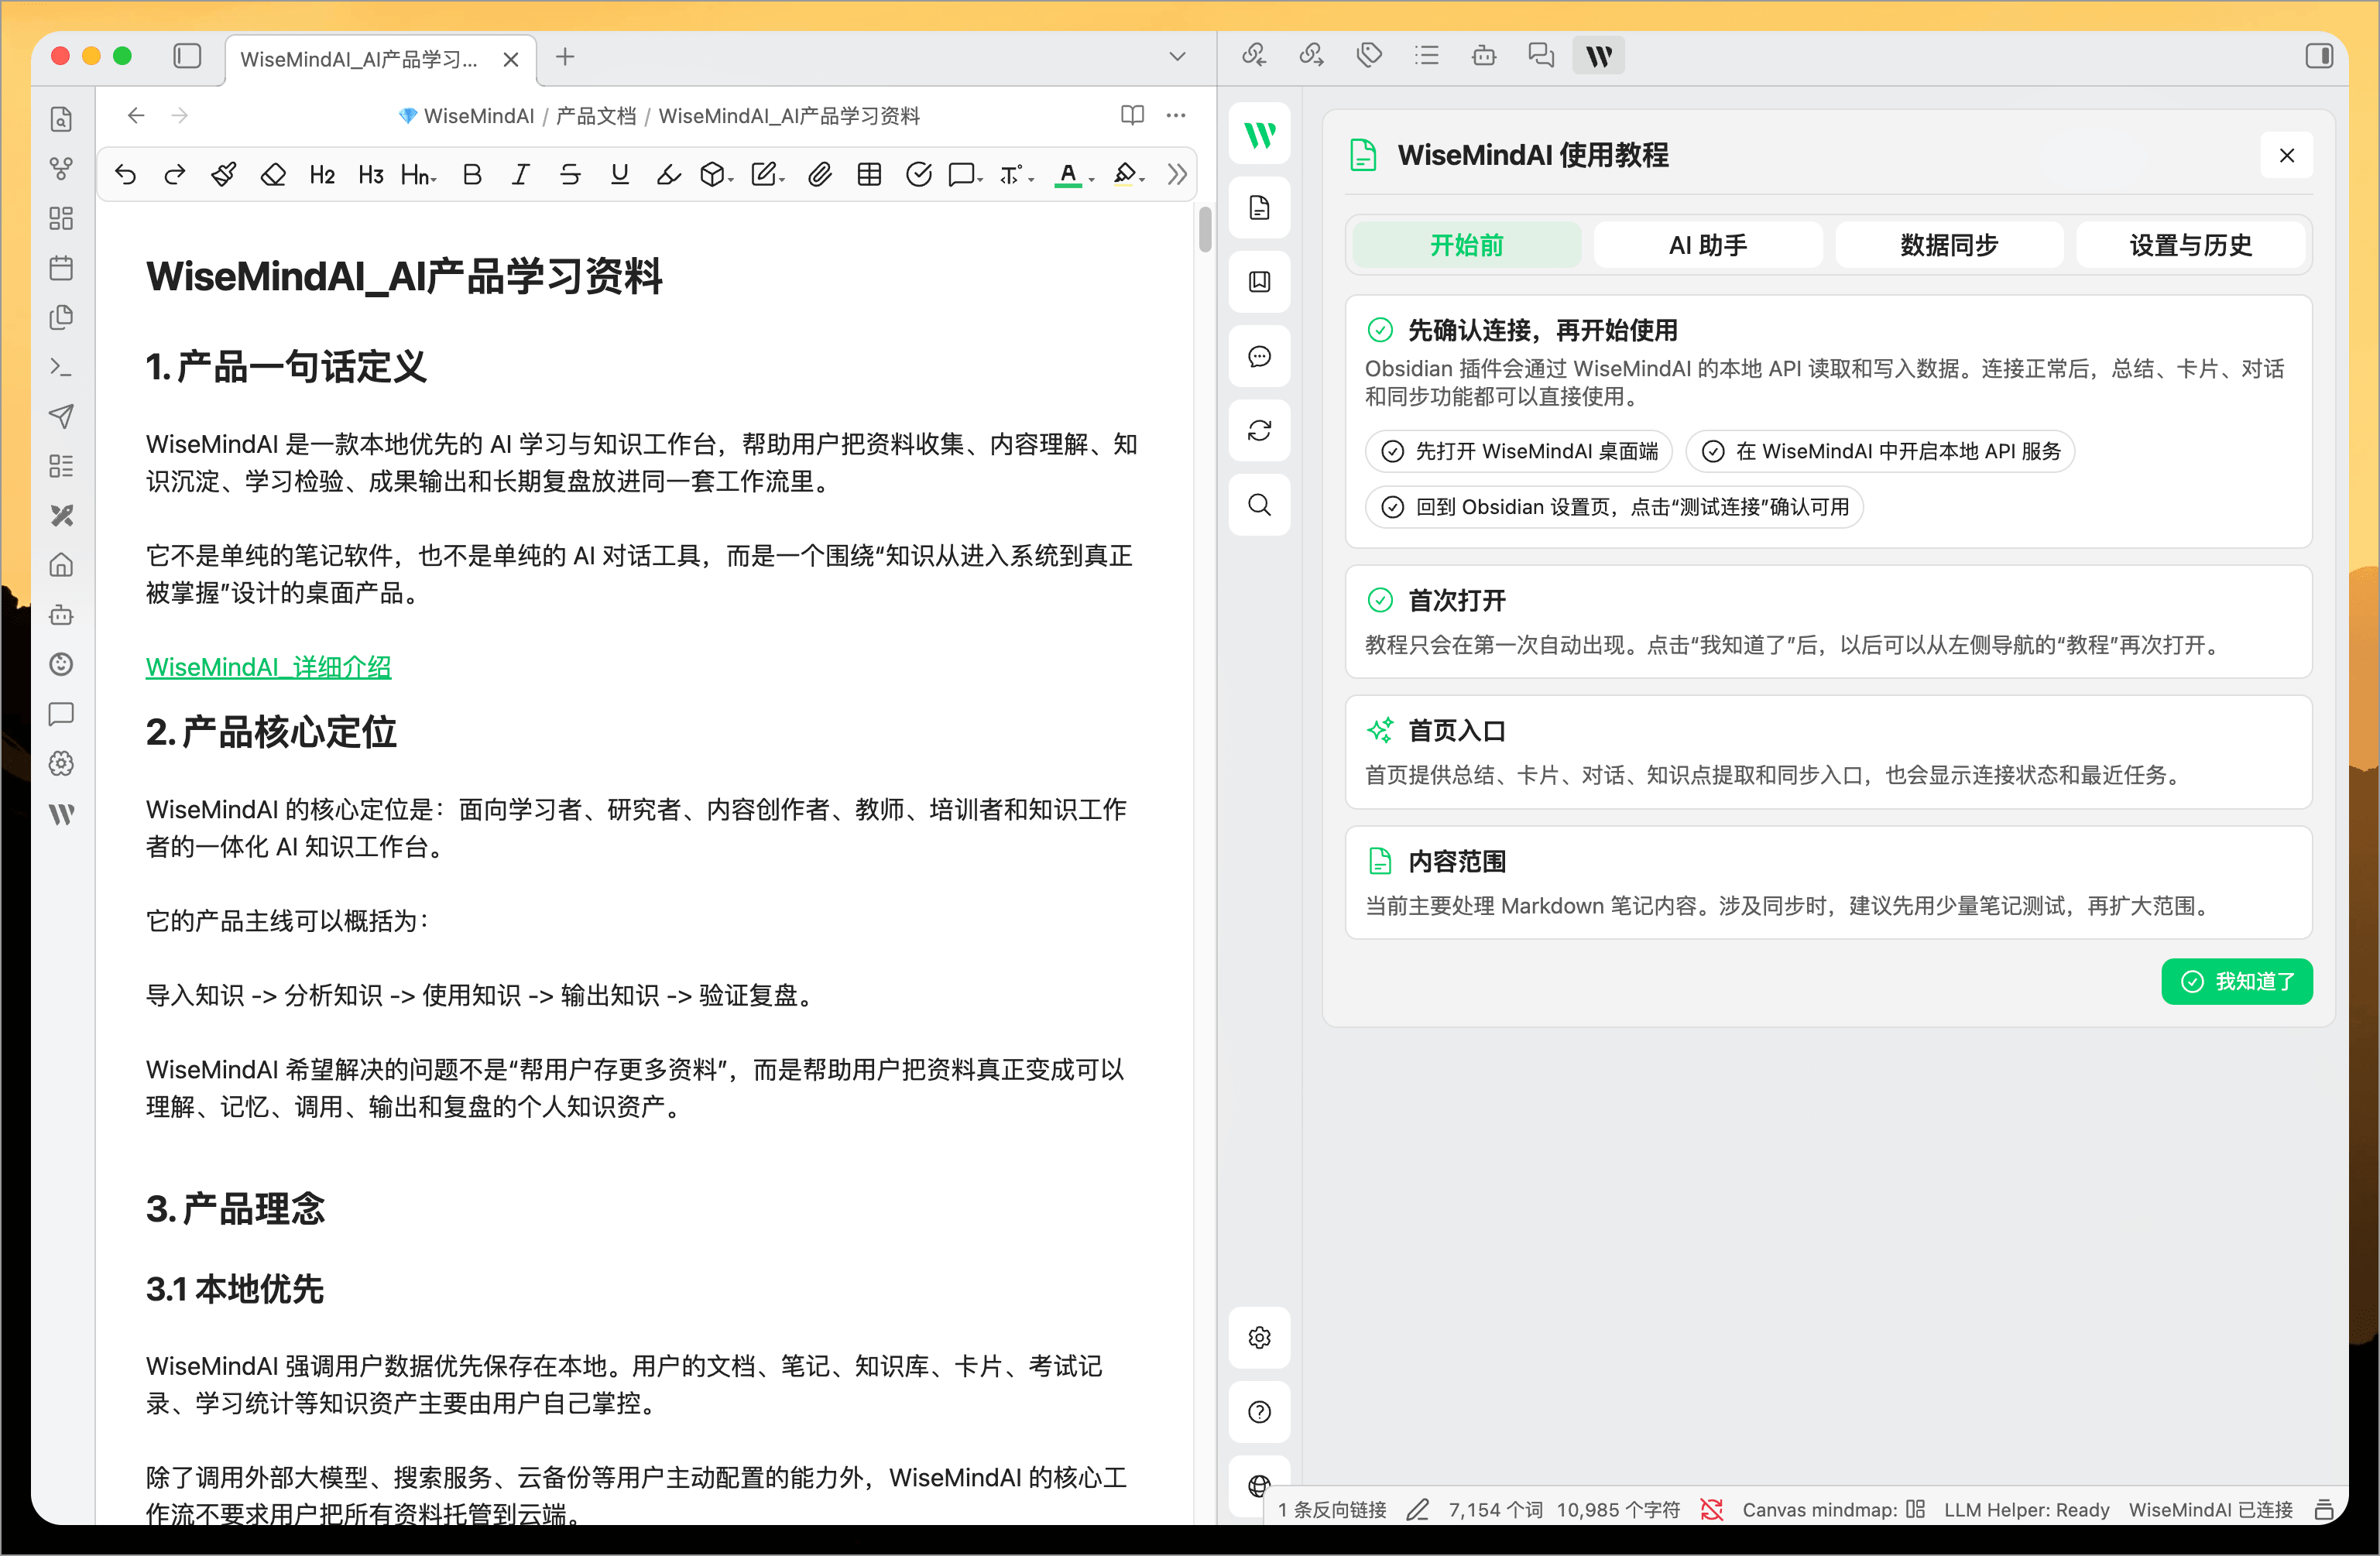
Task: Switch to the 开始前 tab
Action: pyautogui.click(x=1466, y=245)
